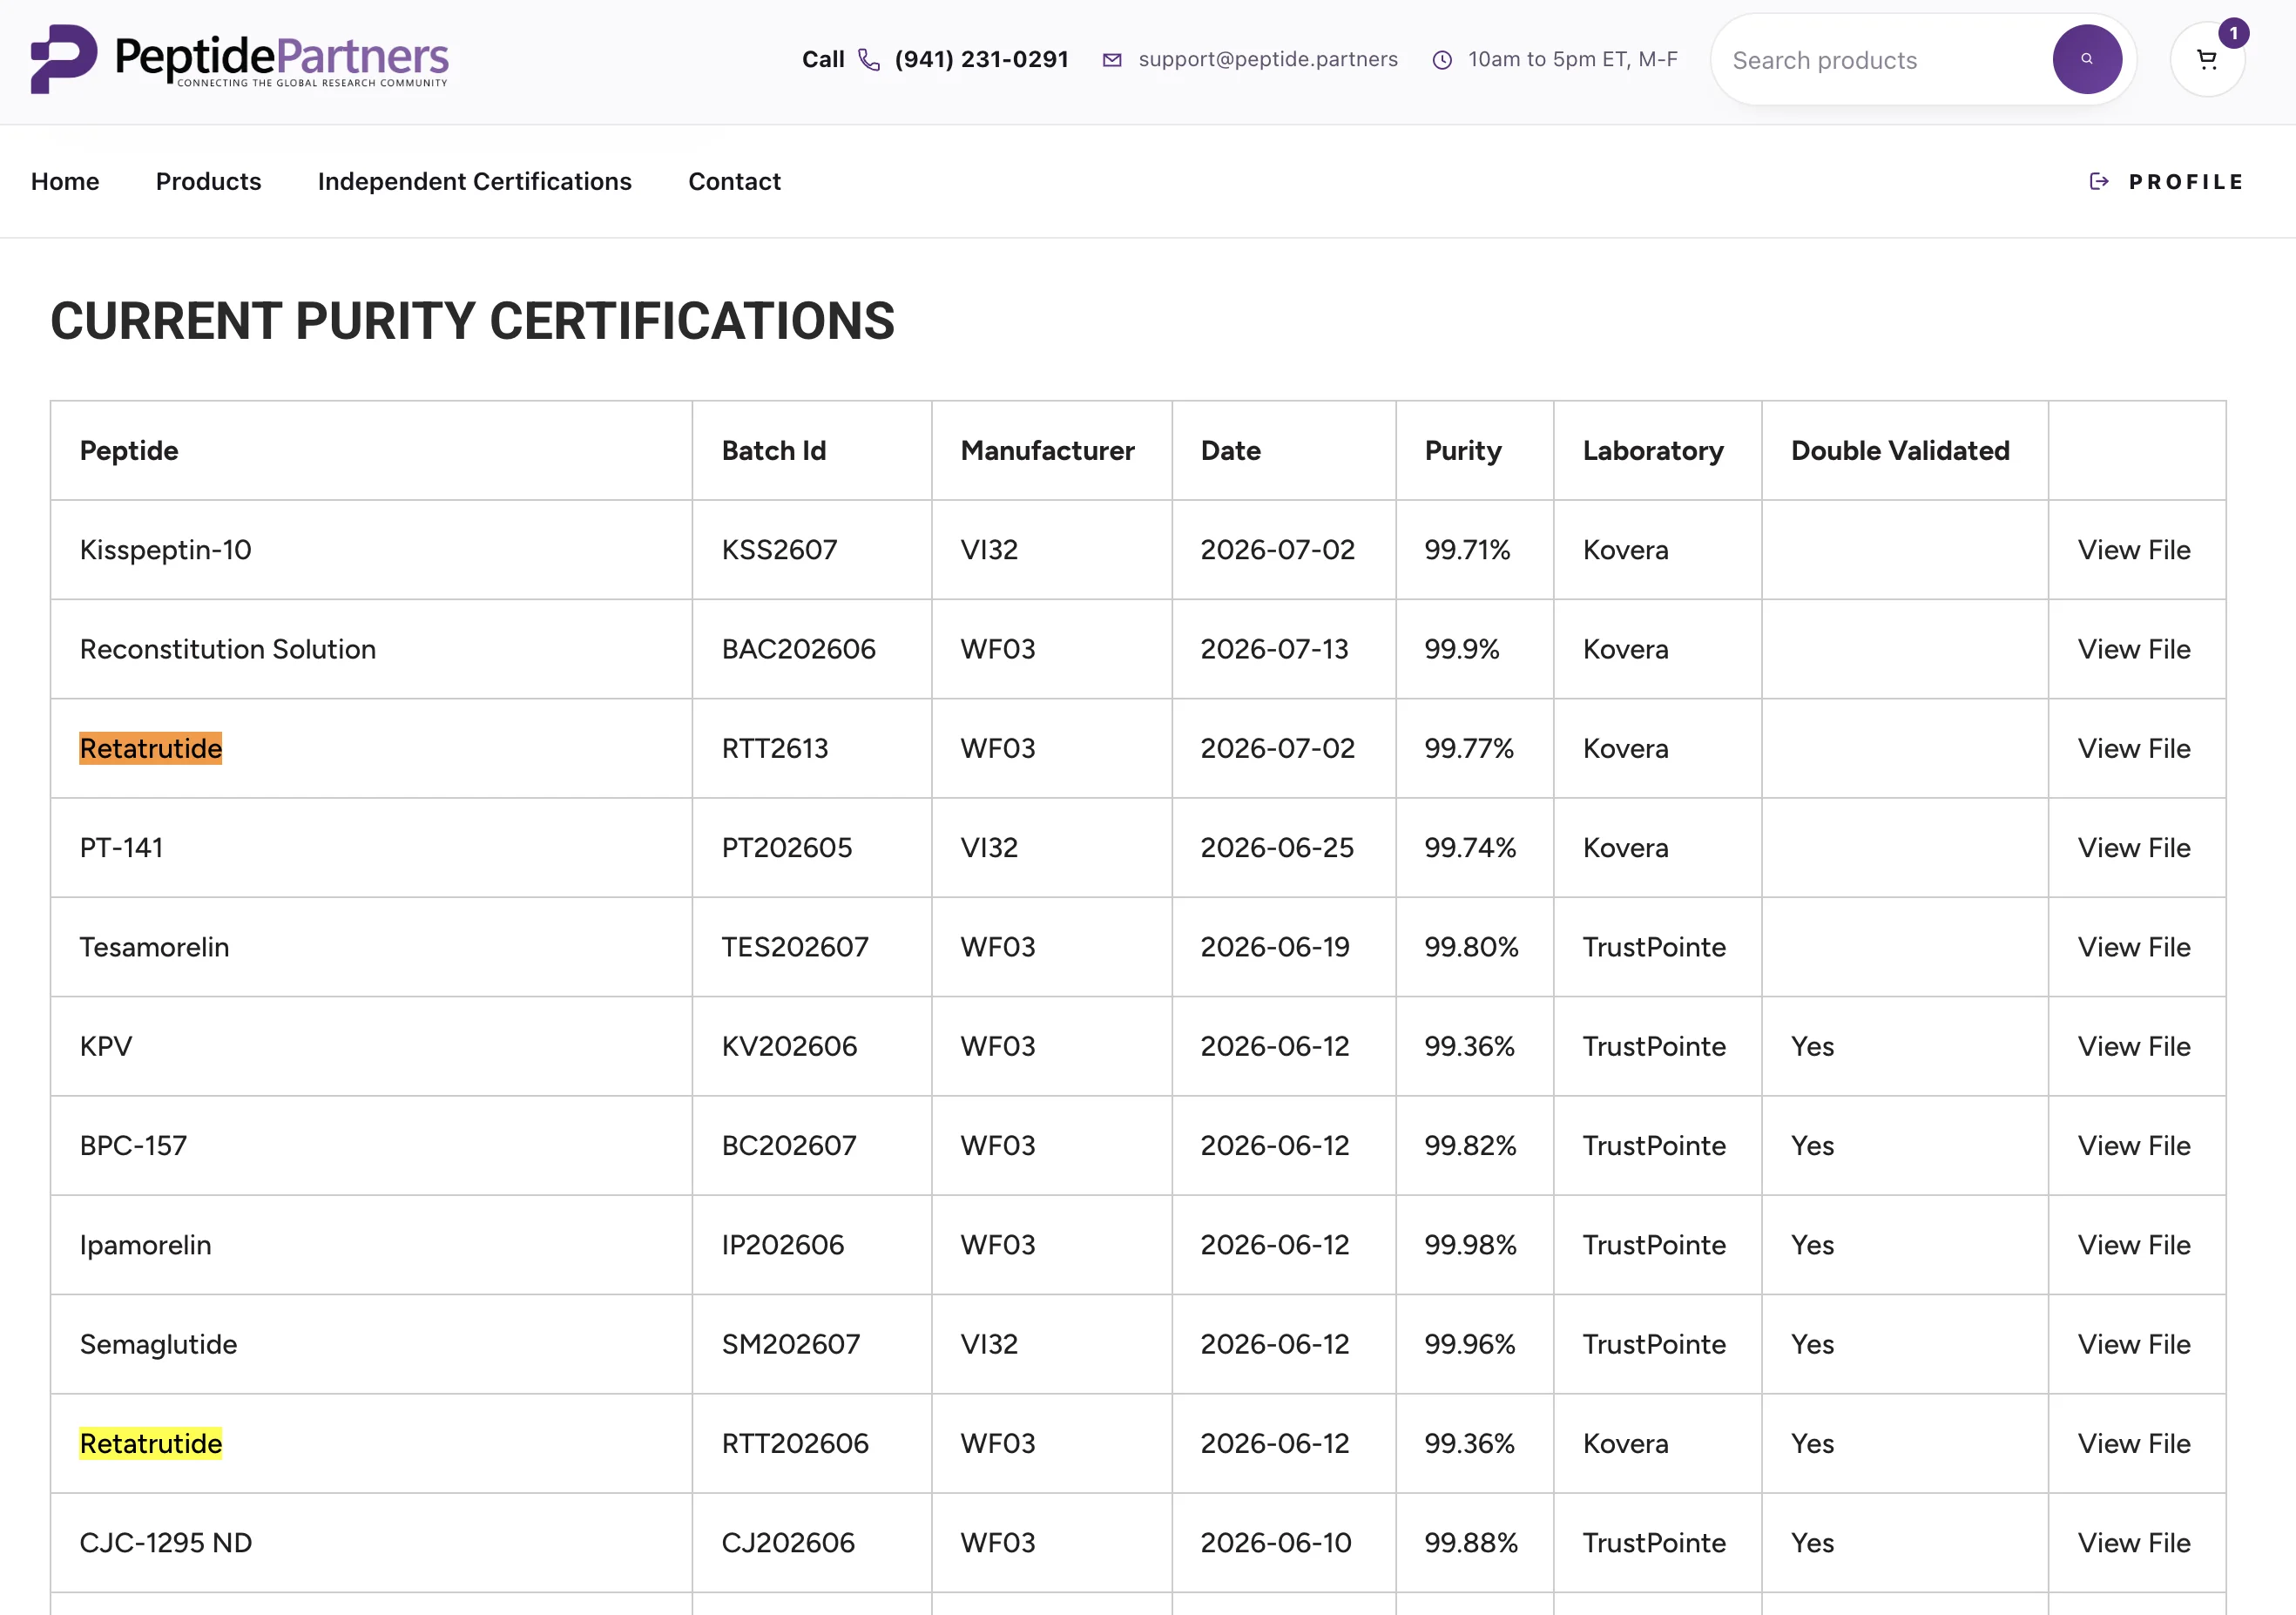Click batch id TES202607

(x=795, y=946)
